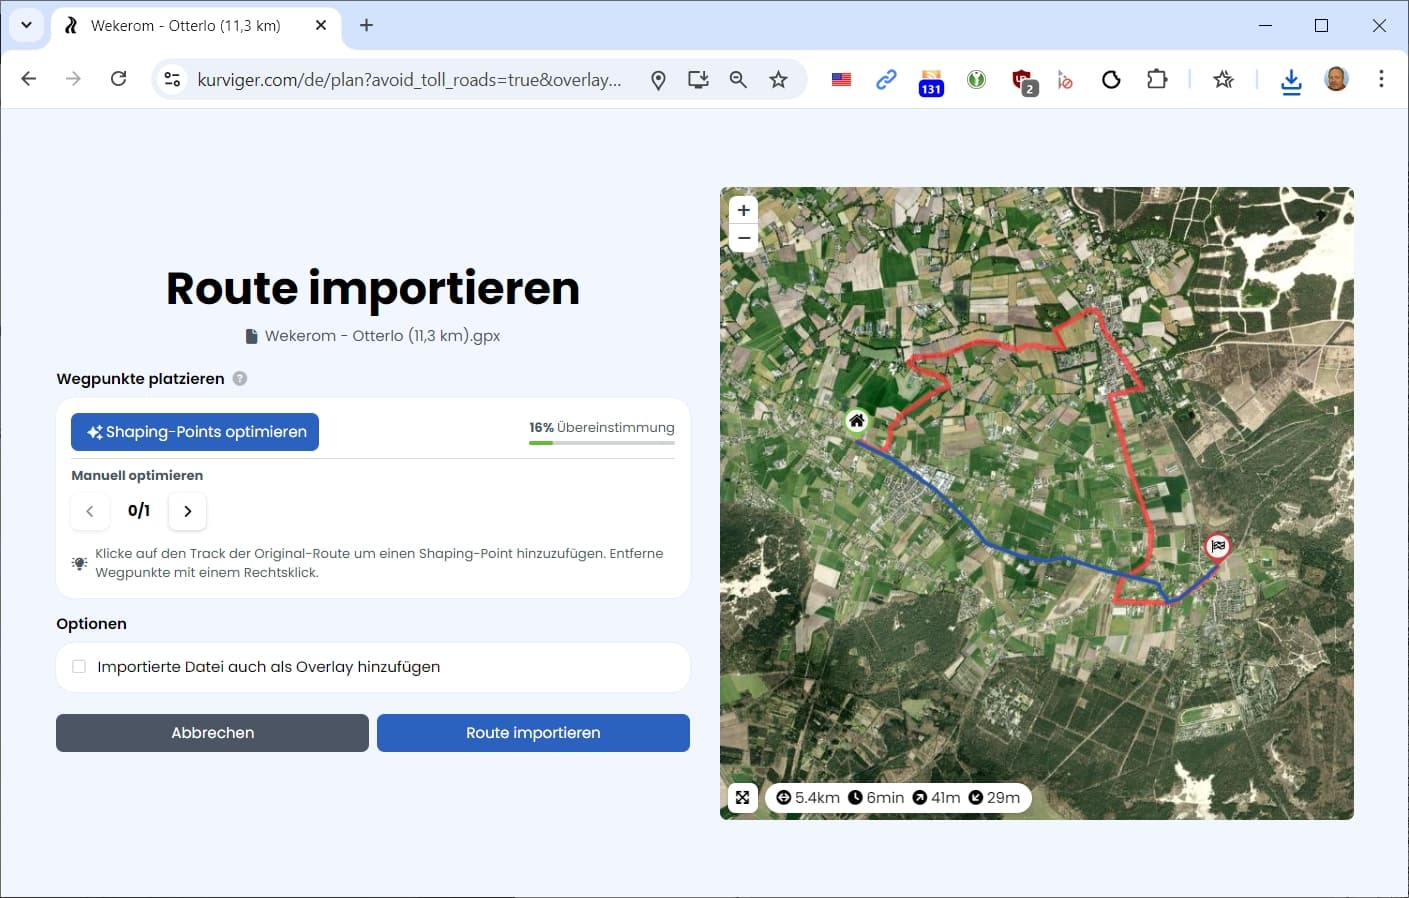Open the blue link extension
Screen dimensions: 1409x898
886,80
